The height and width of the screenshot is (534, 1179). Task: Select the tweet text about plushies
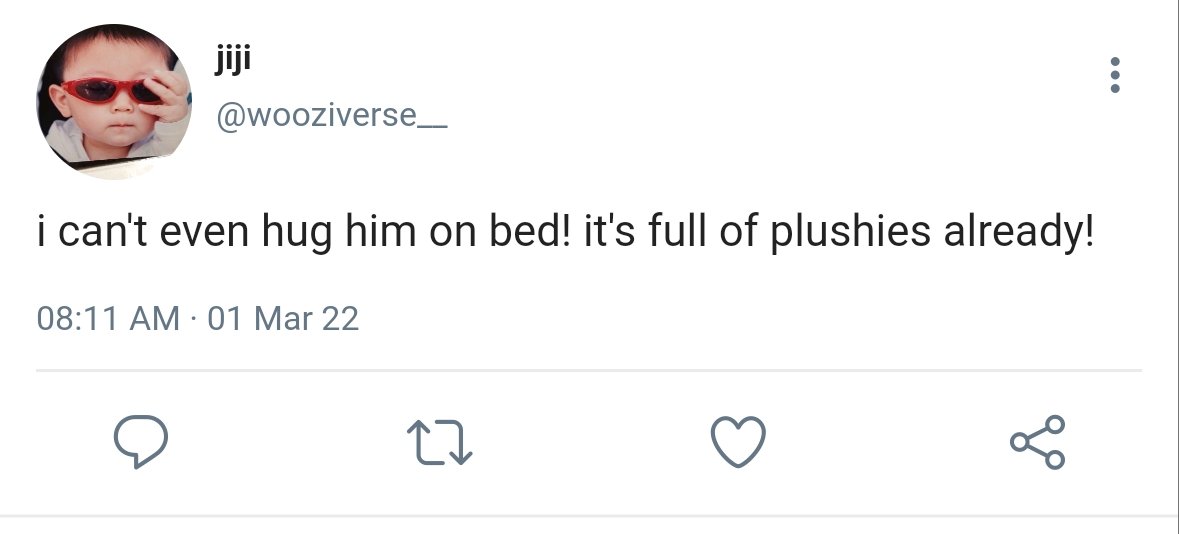coord(565,232)
